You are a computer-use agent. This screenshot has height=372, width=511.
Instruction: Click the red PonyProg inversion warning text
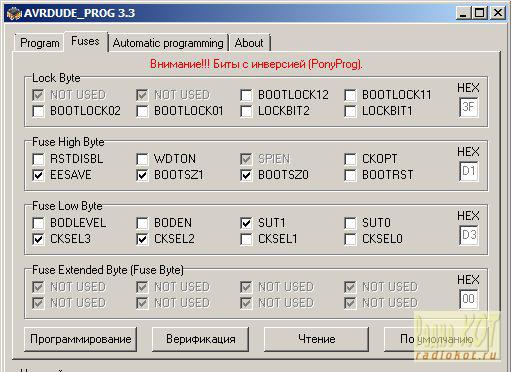pos(256,64)
